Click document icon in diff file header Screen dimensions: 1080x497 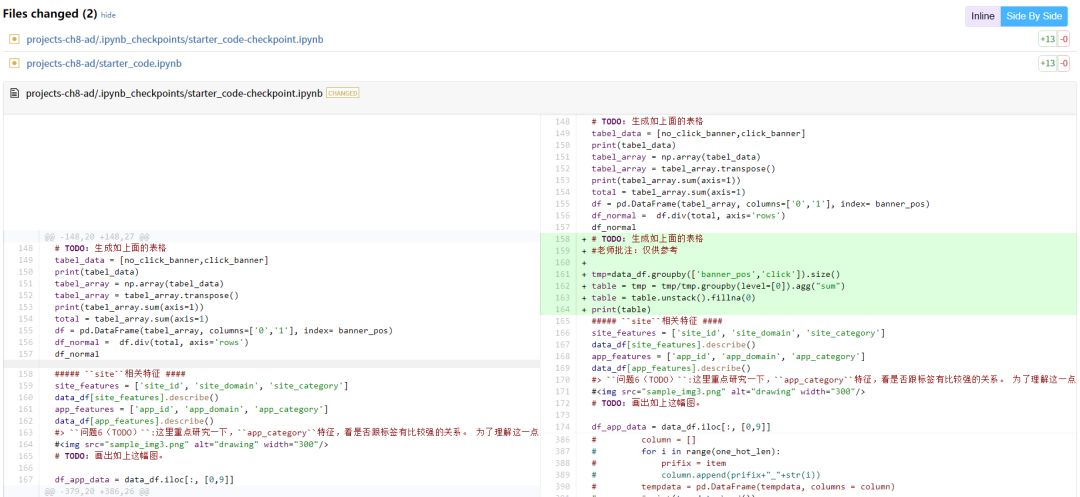(x=14, y=93)
